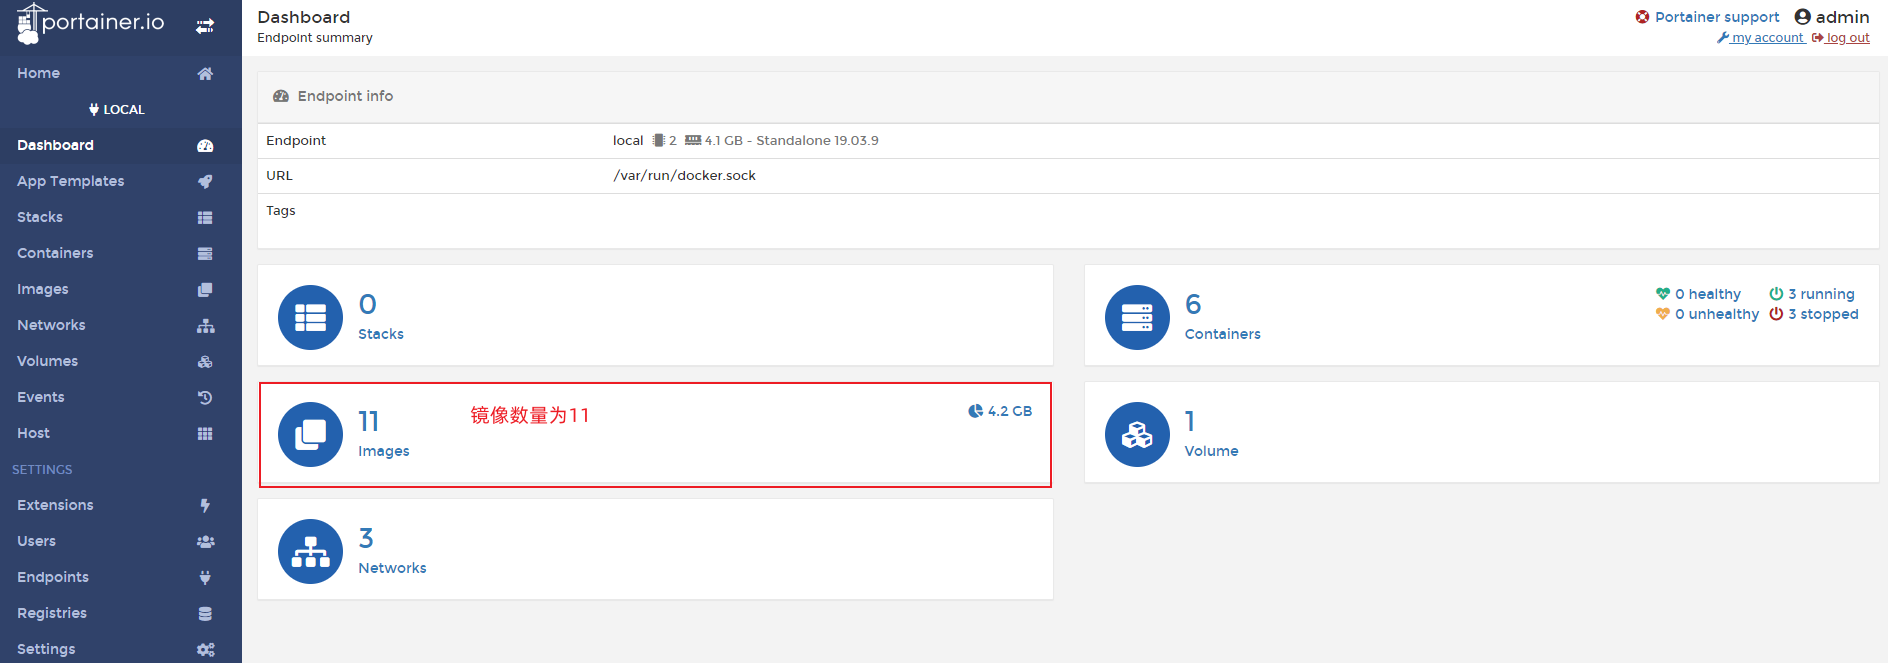Click the Users group icon
This screenshot has width=1888, height=663.
tap(205, 541)
